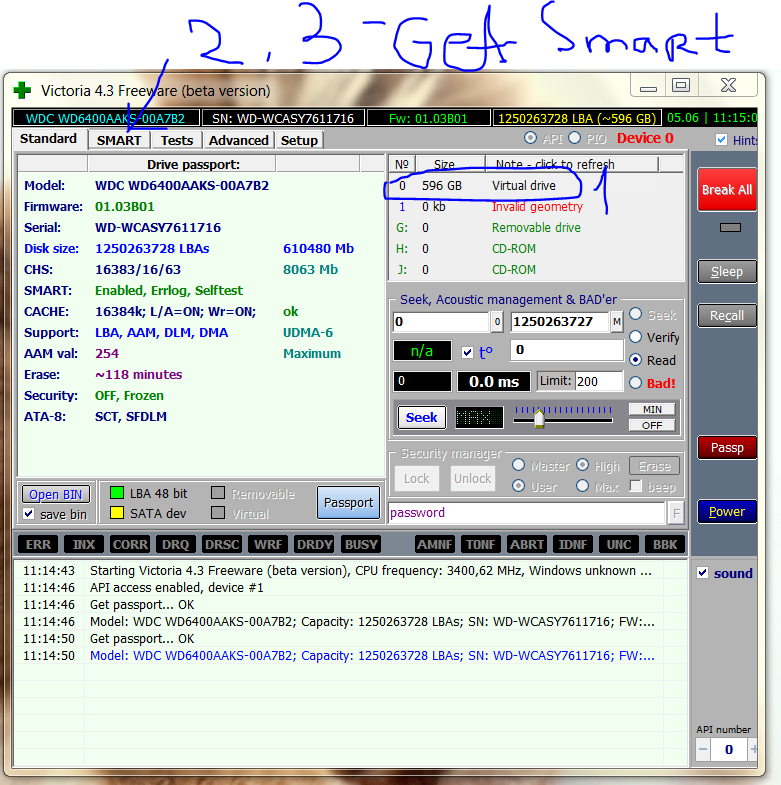This screenshot has width=781, height=785.
Task: Click the Limit 200 input field
Action: 599,381
